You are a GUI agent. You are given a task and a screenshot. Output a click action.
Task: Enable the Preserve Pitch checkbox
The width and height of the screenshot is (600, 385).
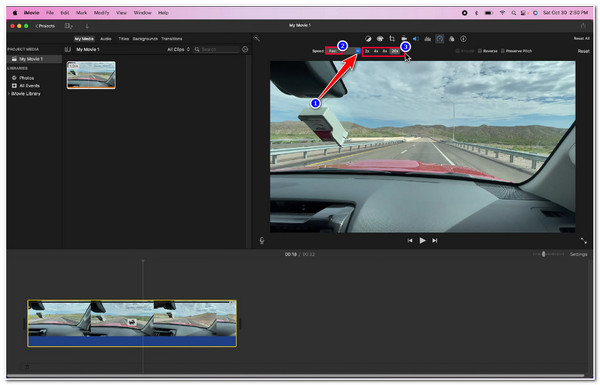click(503, 51)
